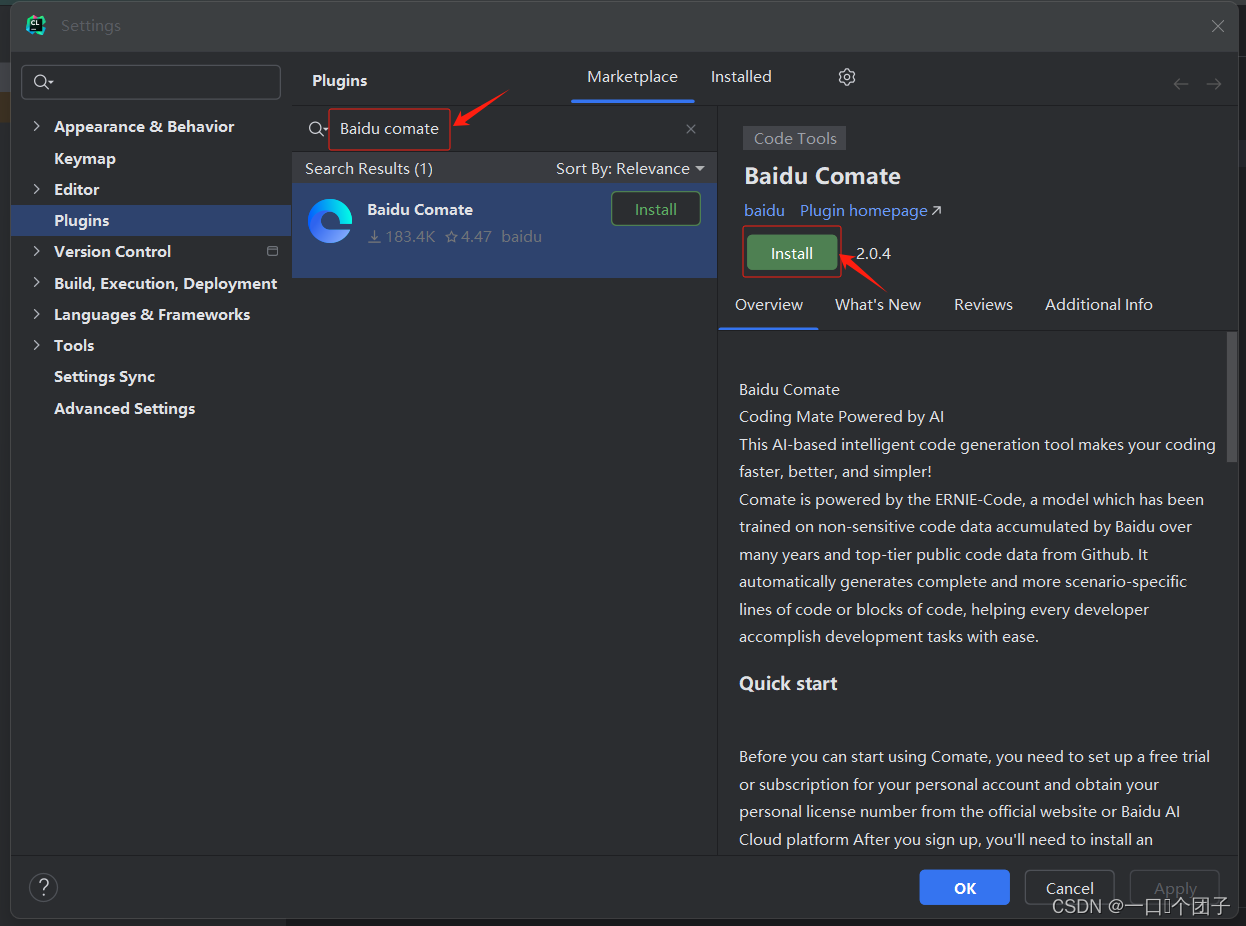Click the plugins settings gear icon

847,77
